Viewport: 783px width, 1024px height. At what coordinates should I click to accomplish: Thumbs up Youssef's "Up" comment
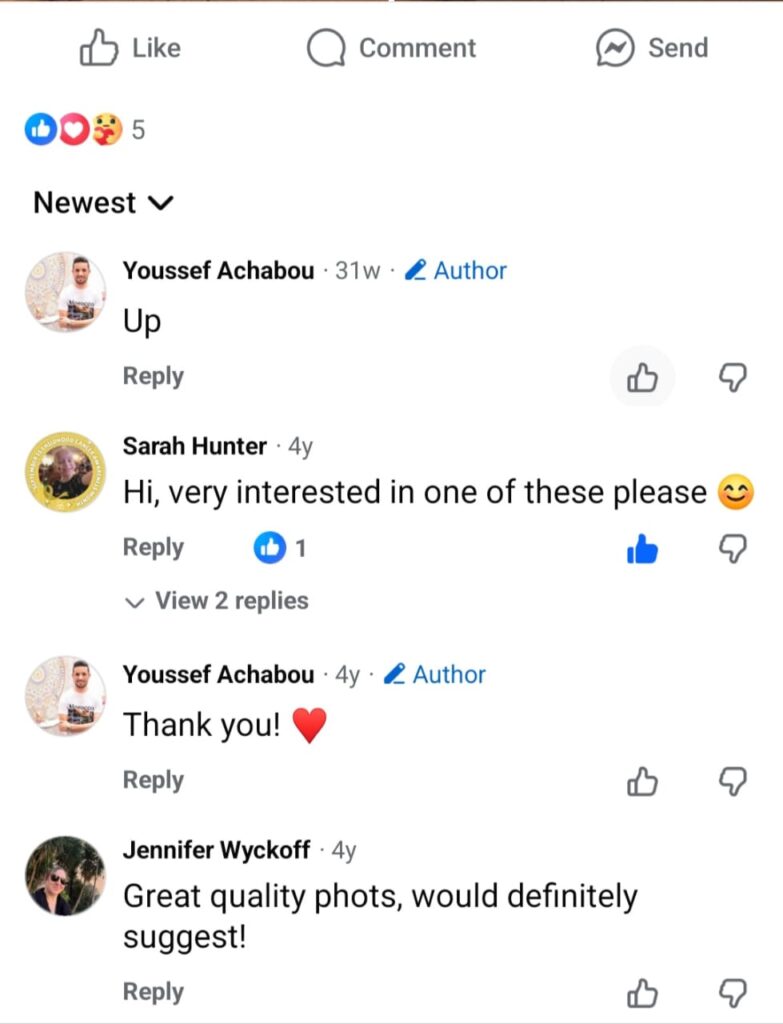click(642, 377)
